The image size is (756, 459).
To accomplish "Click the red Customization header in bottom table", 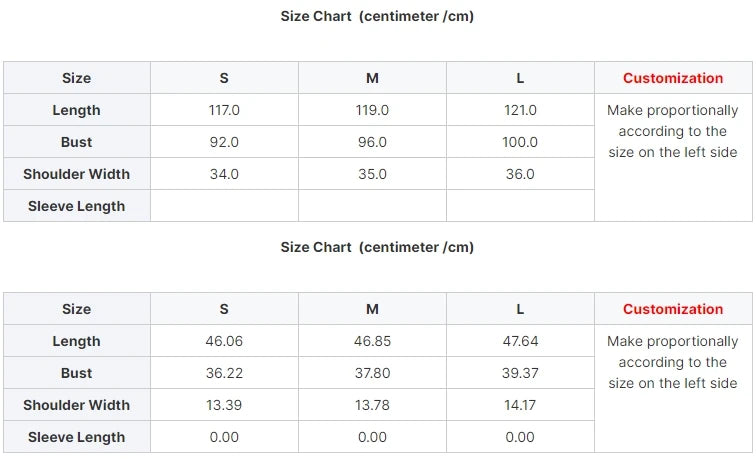I will point(673,309).
